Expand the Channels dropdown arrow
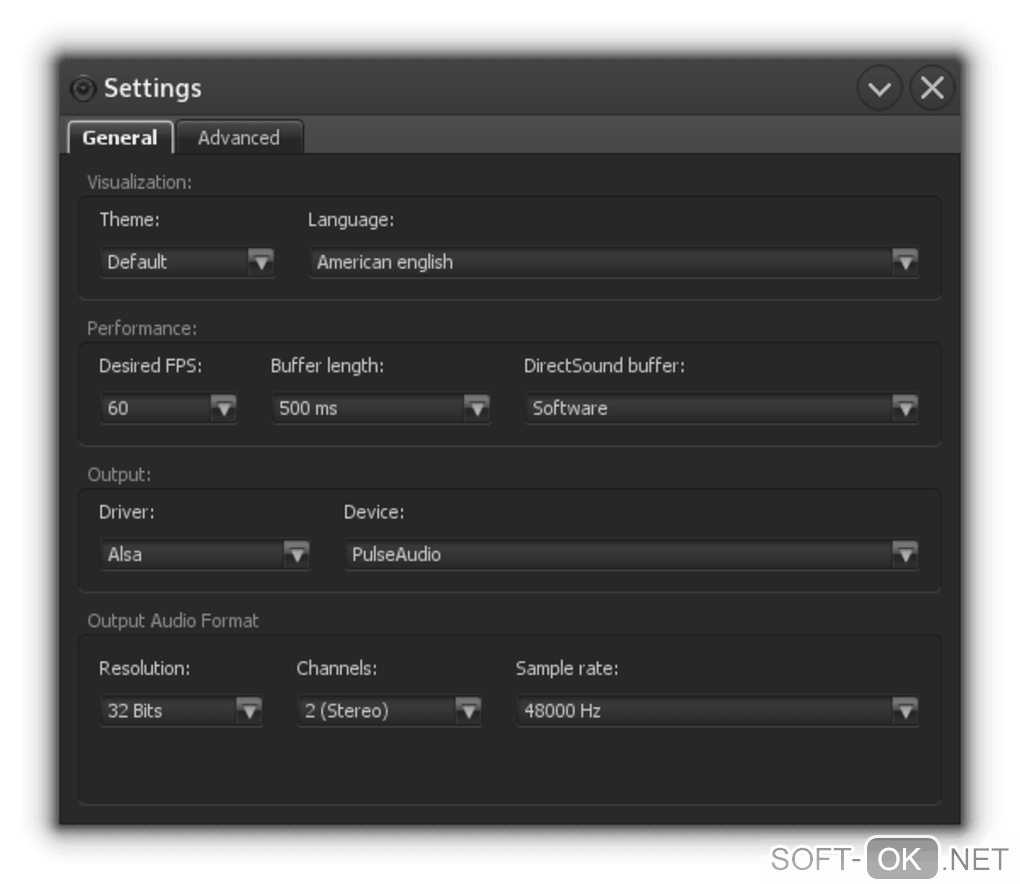This screenshot has height=884, width=1020. coord(468,711)
